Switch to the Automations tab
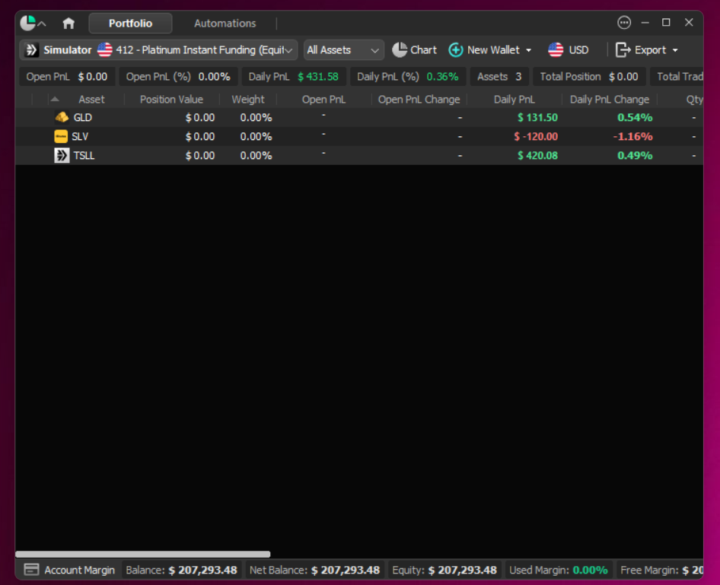 tap(225, 23)
